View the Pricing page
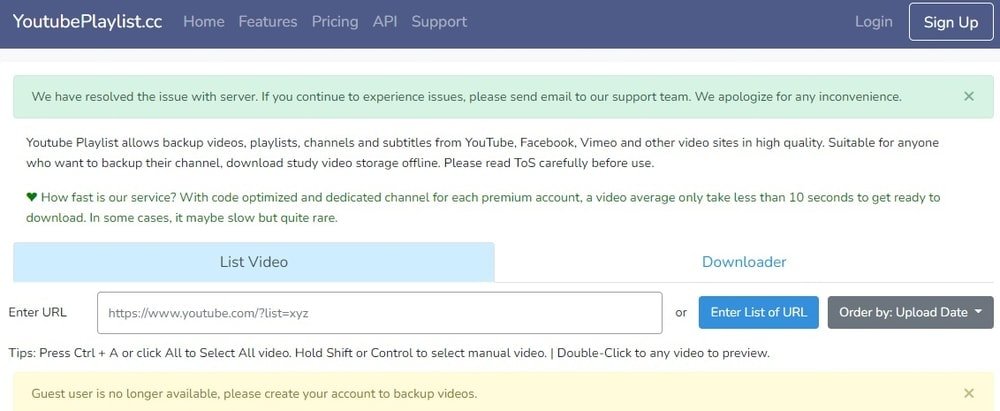1000x411 pixels. 335,21
